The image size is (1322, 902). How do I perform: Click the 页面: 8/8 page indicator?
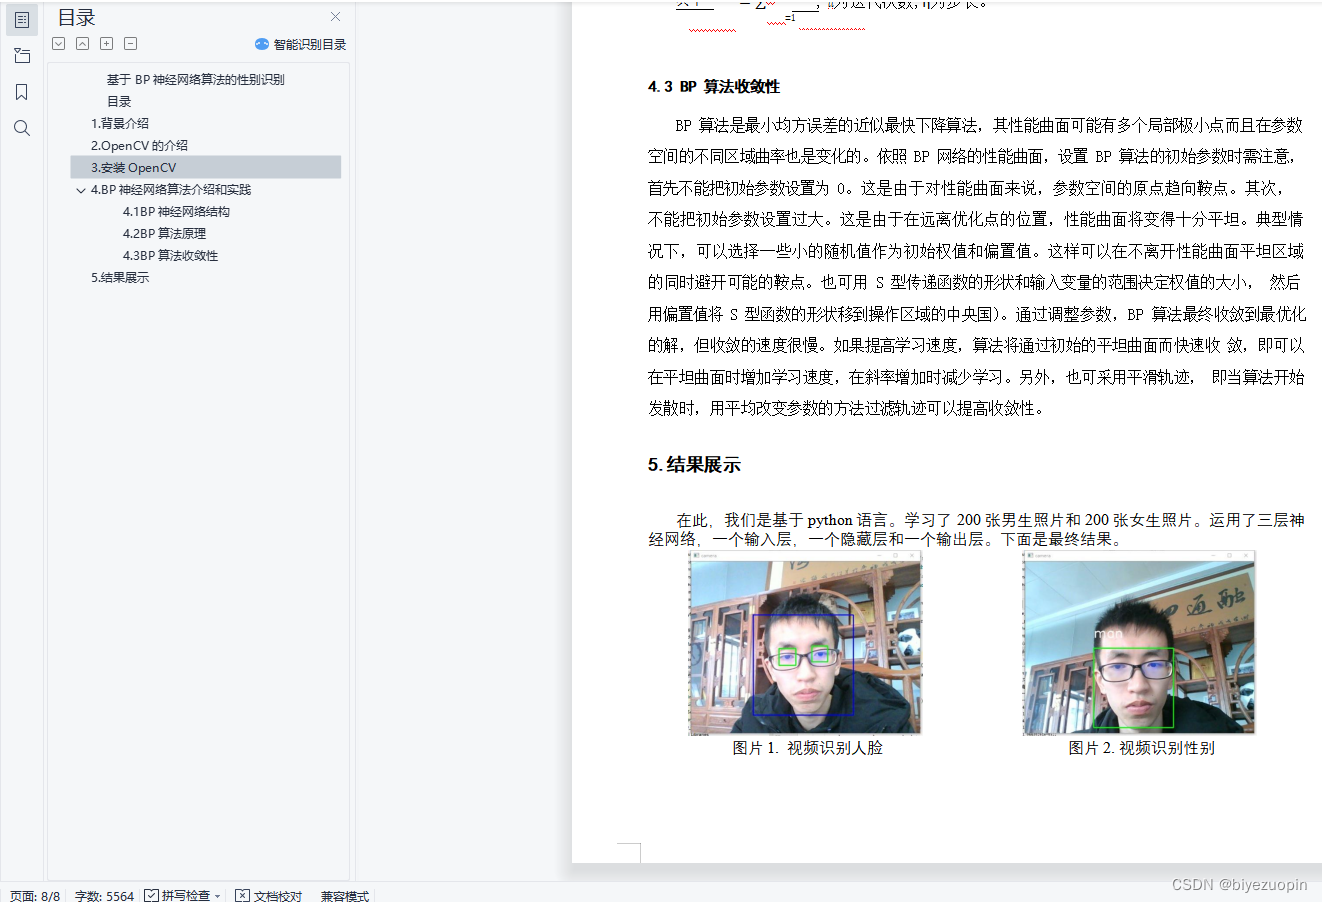point(34,896)
